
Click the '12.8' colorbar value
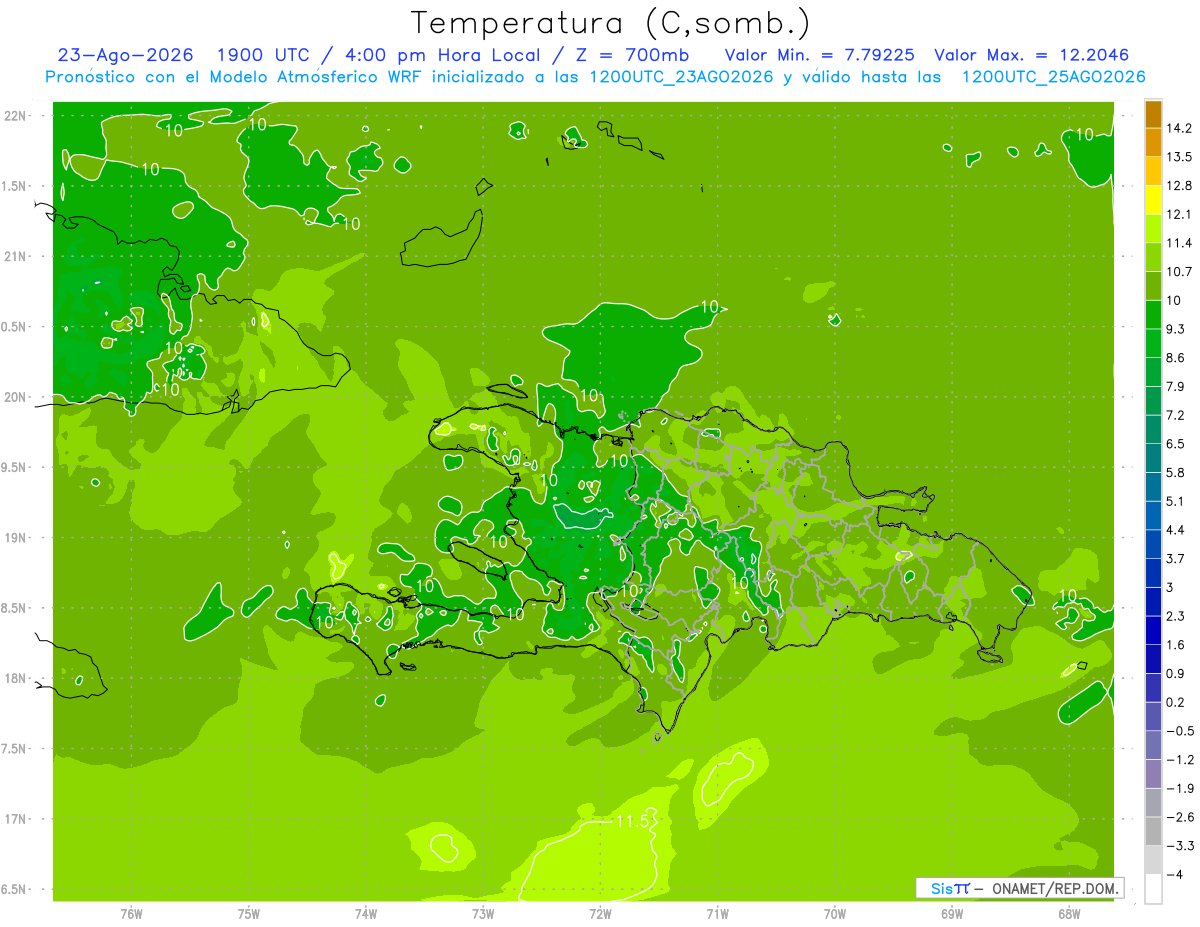pos(1179,186)
